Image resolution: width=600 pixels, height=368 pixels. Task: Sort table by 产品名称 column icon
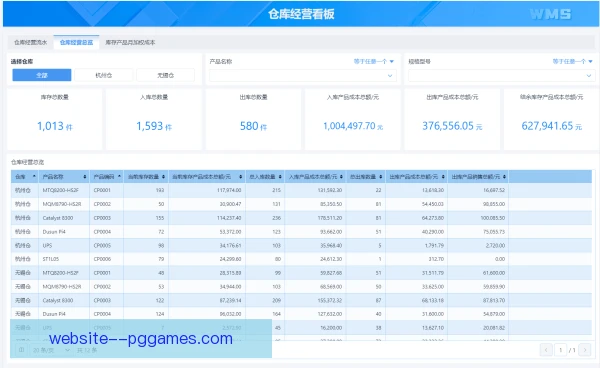click(x=85, y=176)
